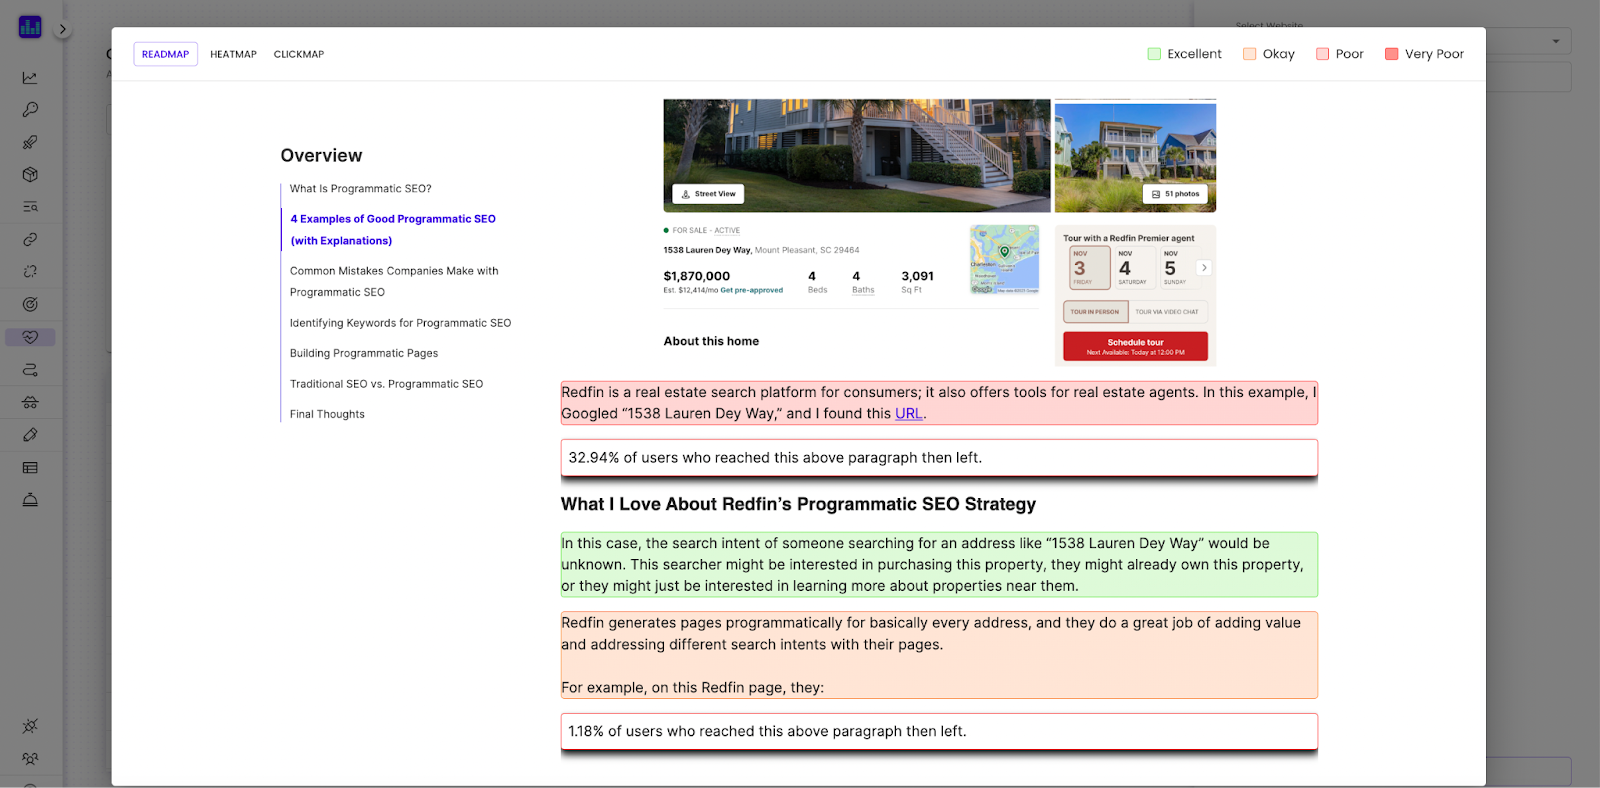Click the 1.18% of users left box

(x=939, y=731)
